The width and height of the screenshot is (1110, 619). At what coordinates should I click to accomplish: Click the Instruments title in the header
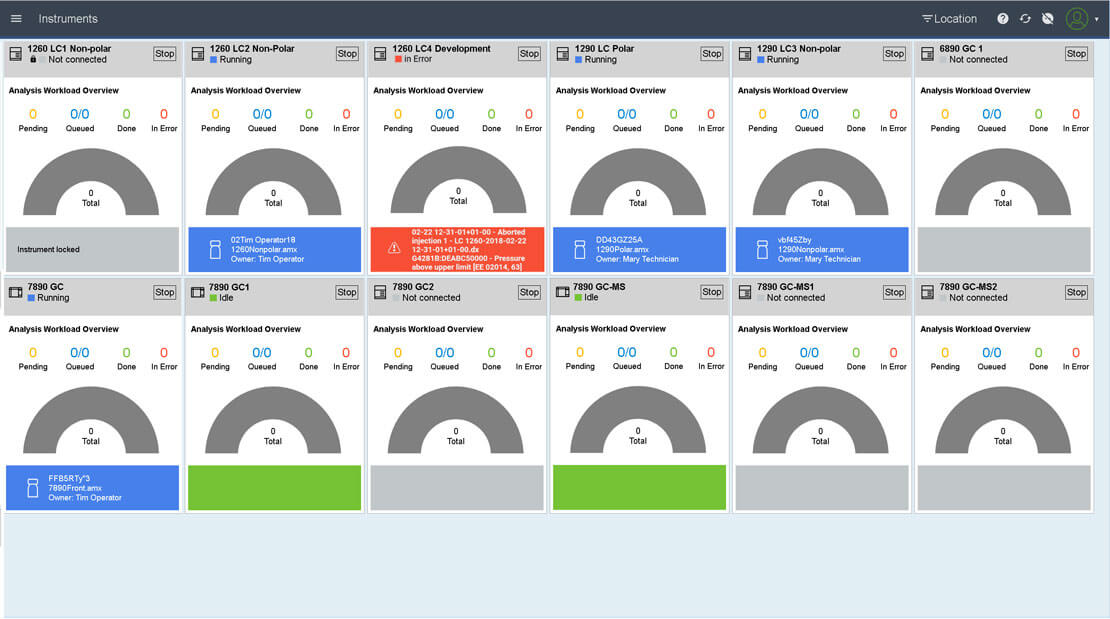pos(68,18)
